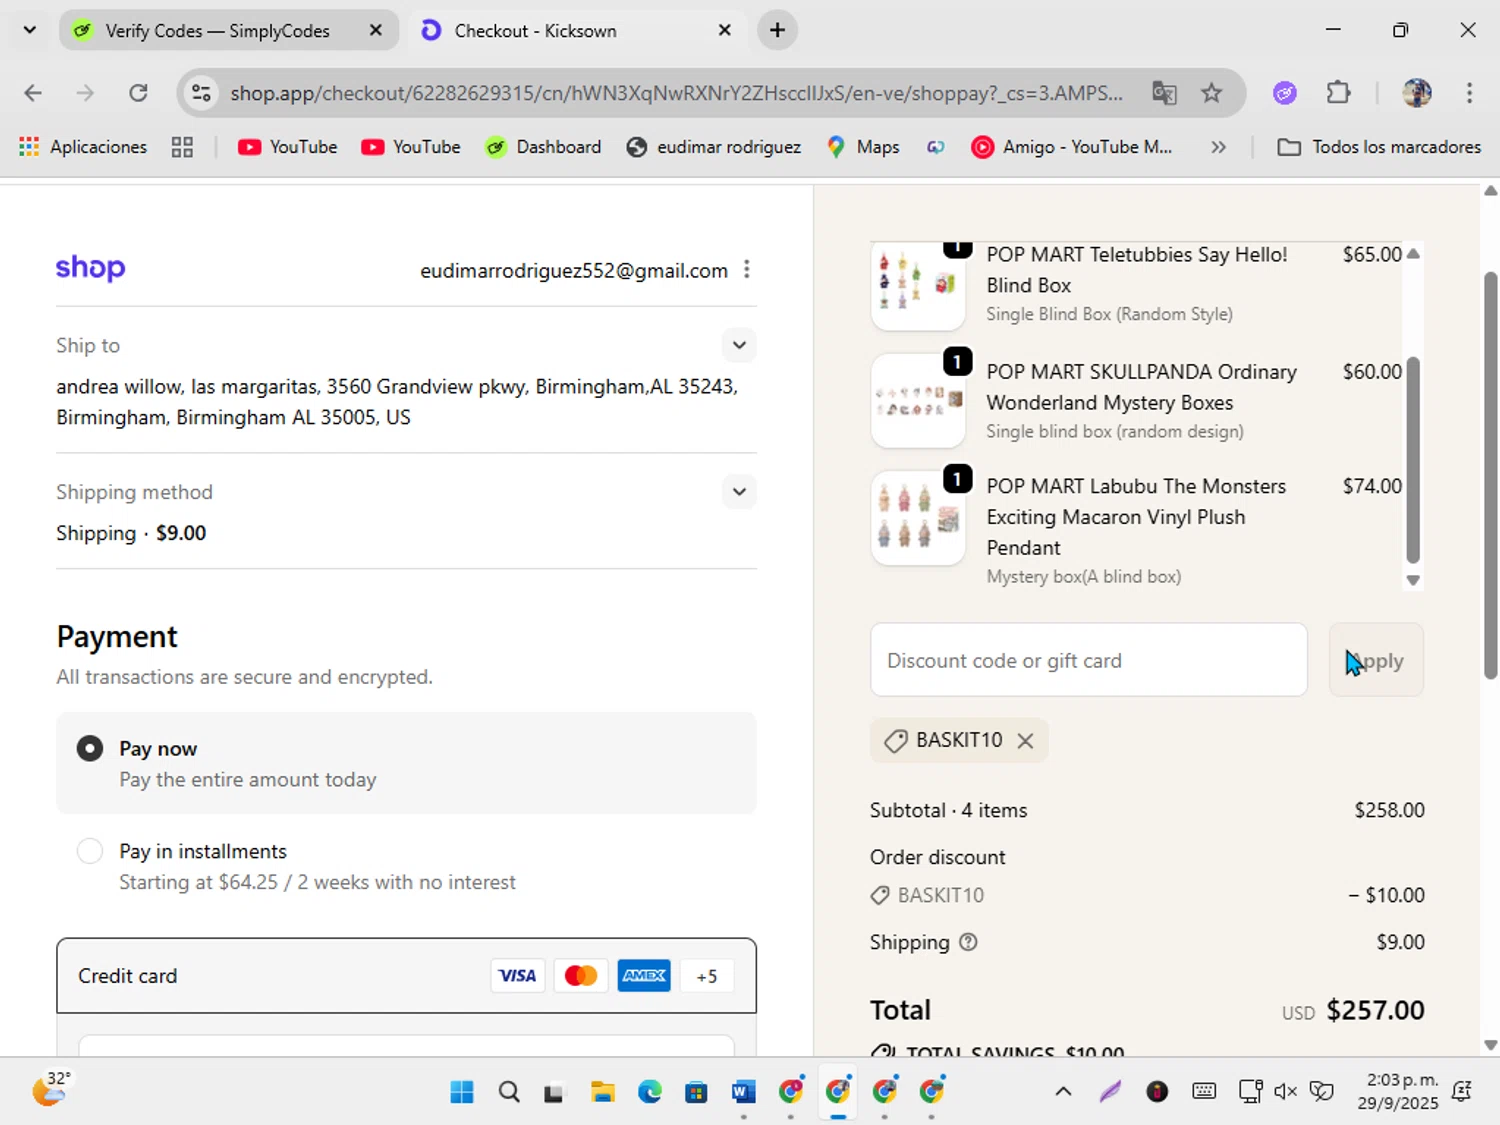Image resolution: width=1500 pixels, height=1125 pixels.
Task: Open Chrome three-dot menu
Action: pyautogui.click(x=1469, y=93)
